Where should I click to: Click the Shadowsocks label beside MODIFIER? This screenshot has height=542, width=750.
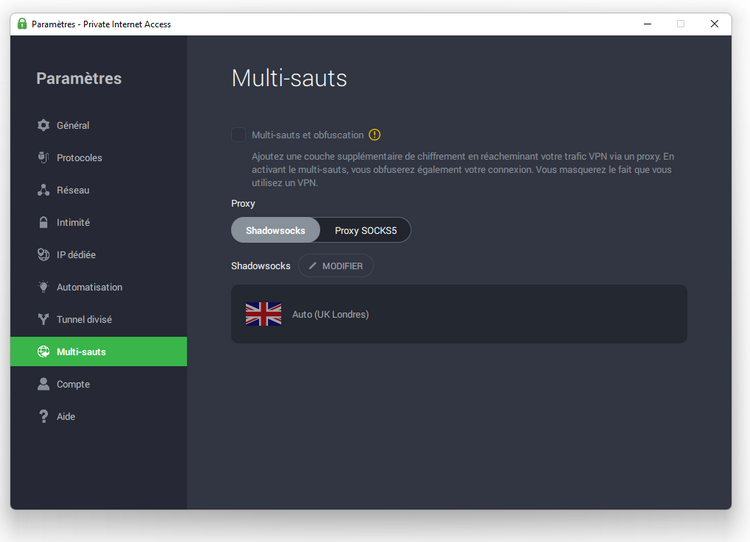pos(261,266)
